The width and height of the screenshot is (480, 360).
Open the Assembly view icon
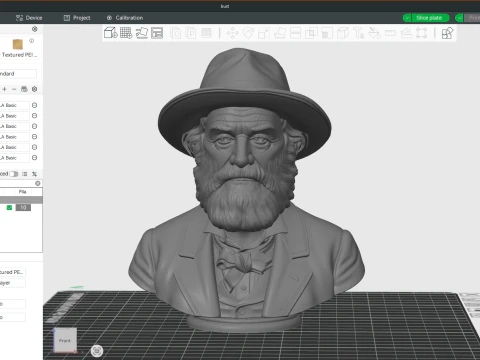447,33
